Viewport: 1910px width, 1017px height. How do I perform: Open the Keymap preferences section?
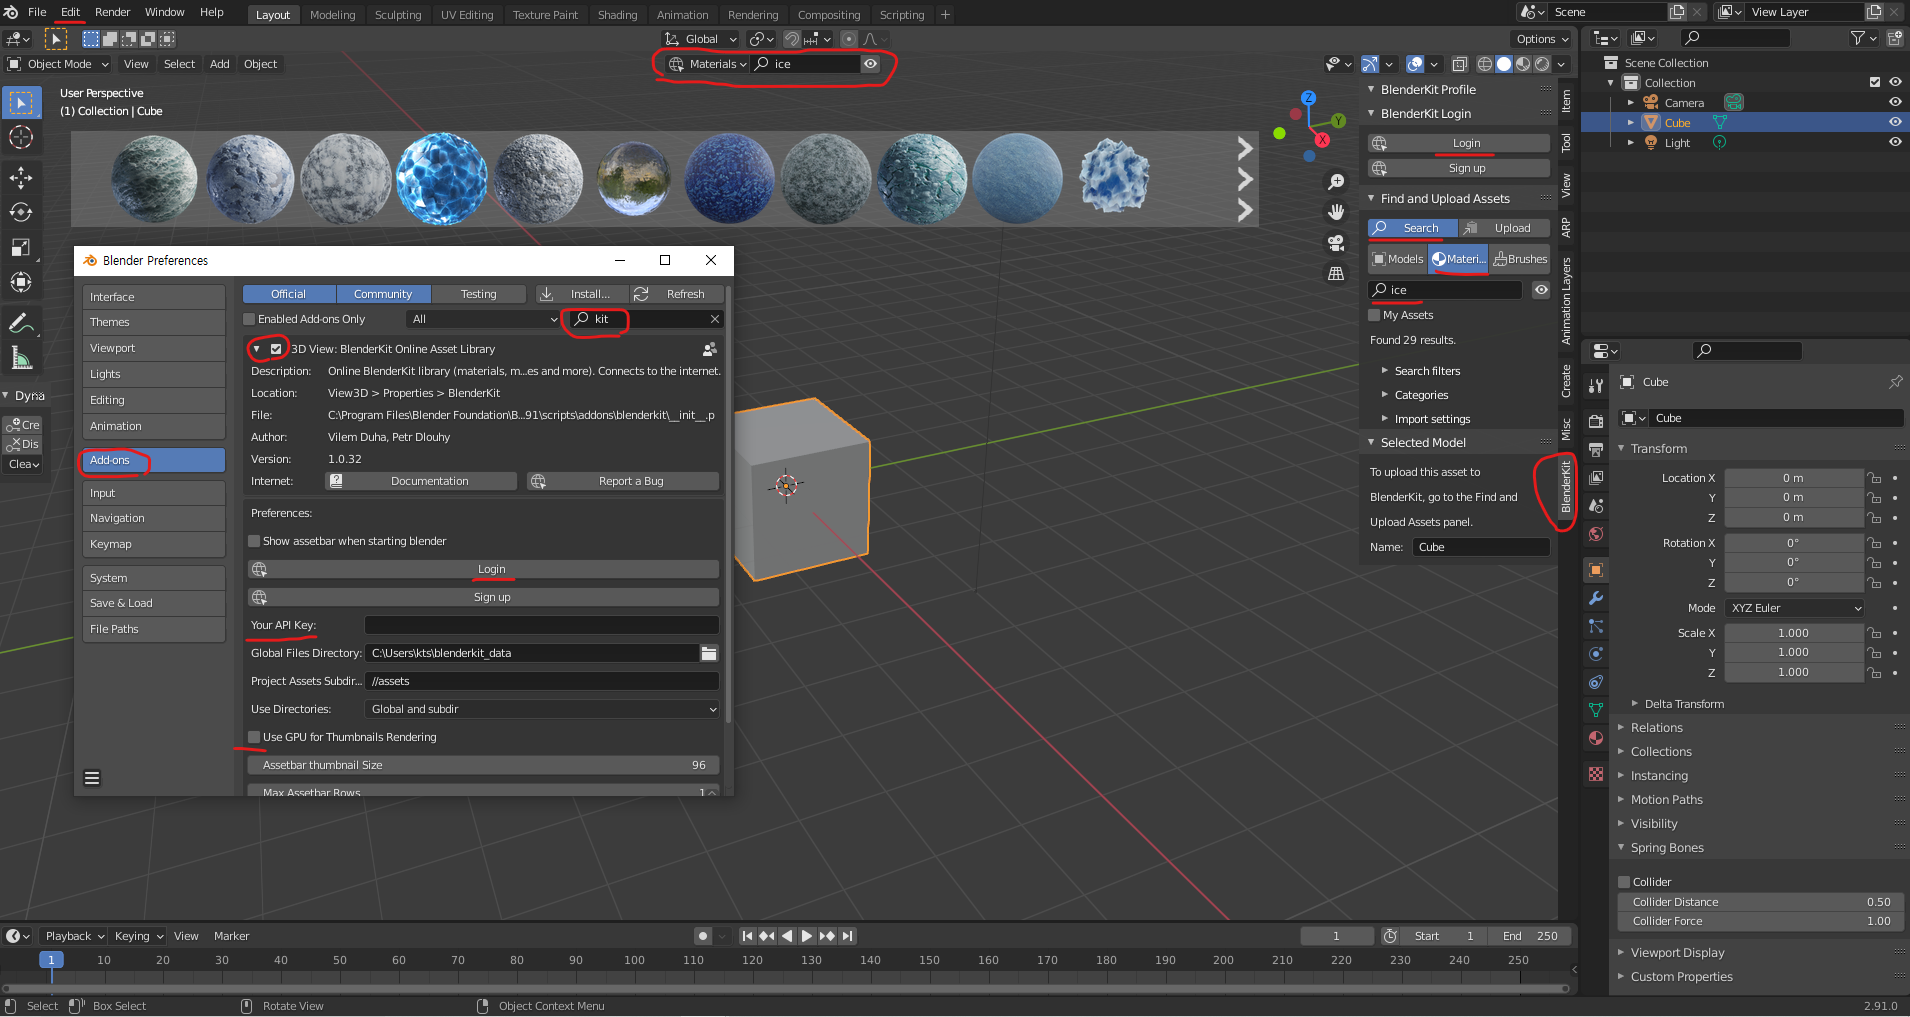153,544
